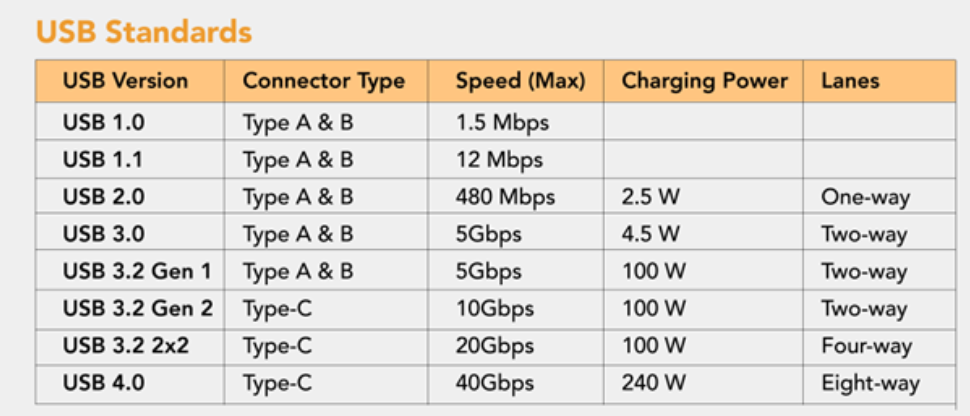Screen dimensions: 970x416
Task: Select the USB 3.2 2x2 cell
Action: [127, 346]
